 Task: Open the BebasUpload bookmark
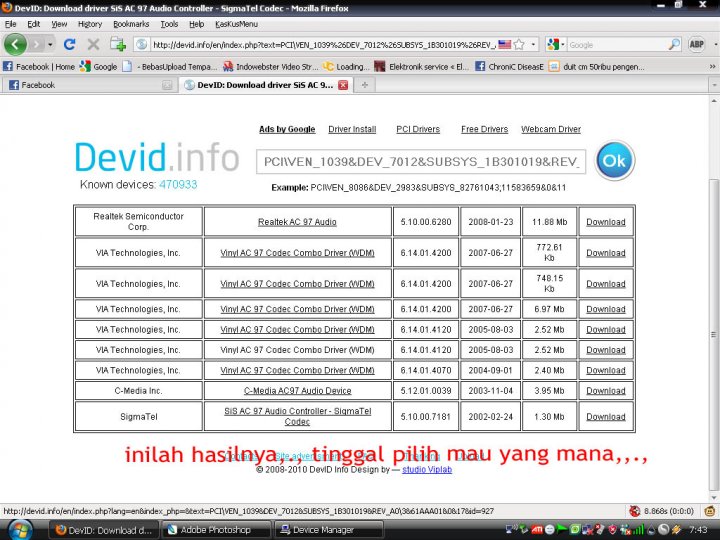(x=169, y=67)
